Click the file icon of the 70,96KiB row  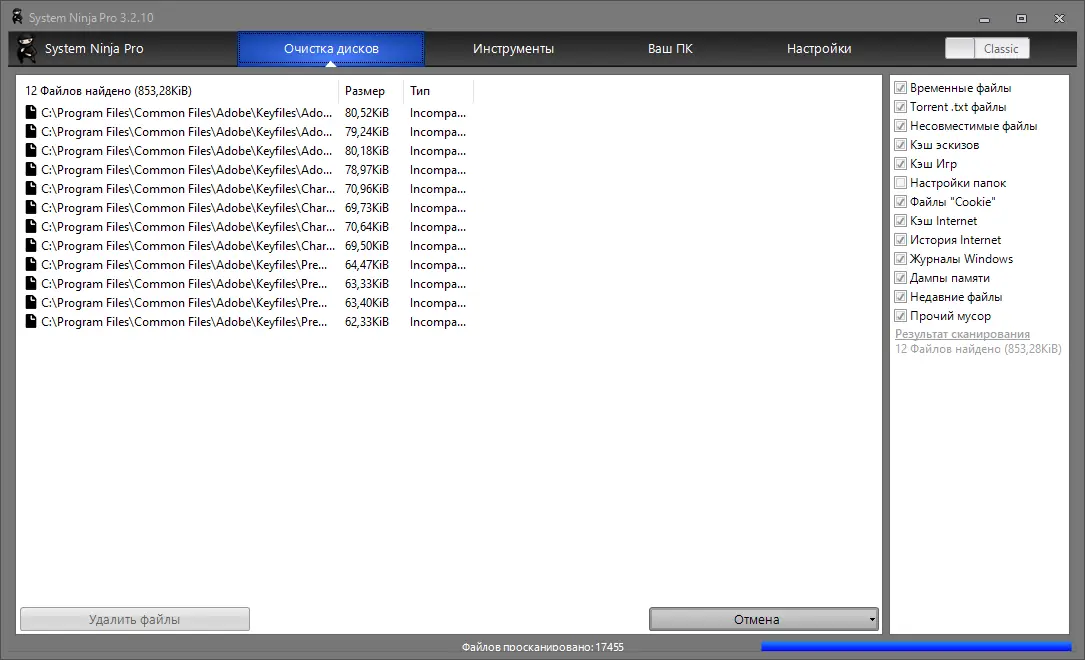(x=30, y=188)
